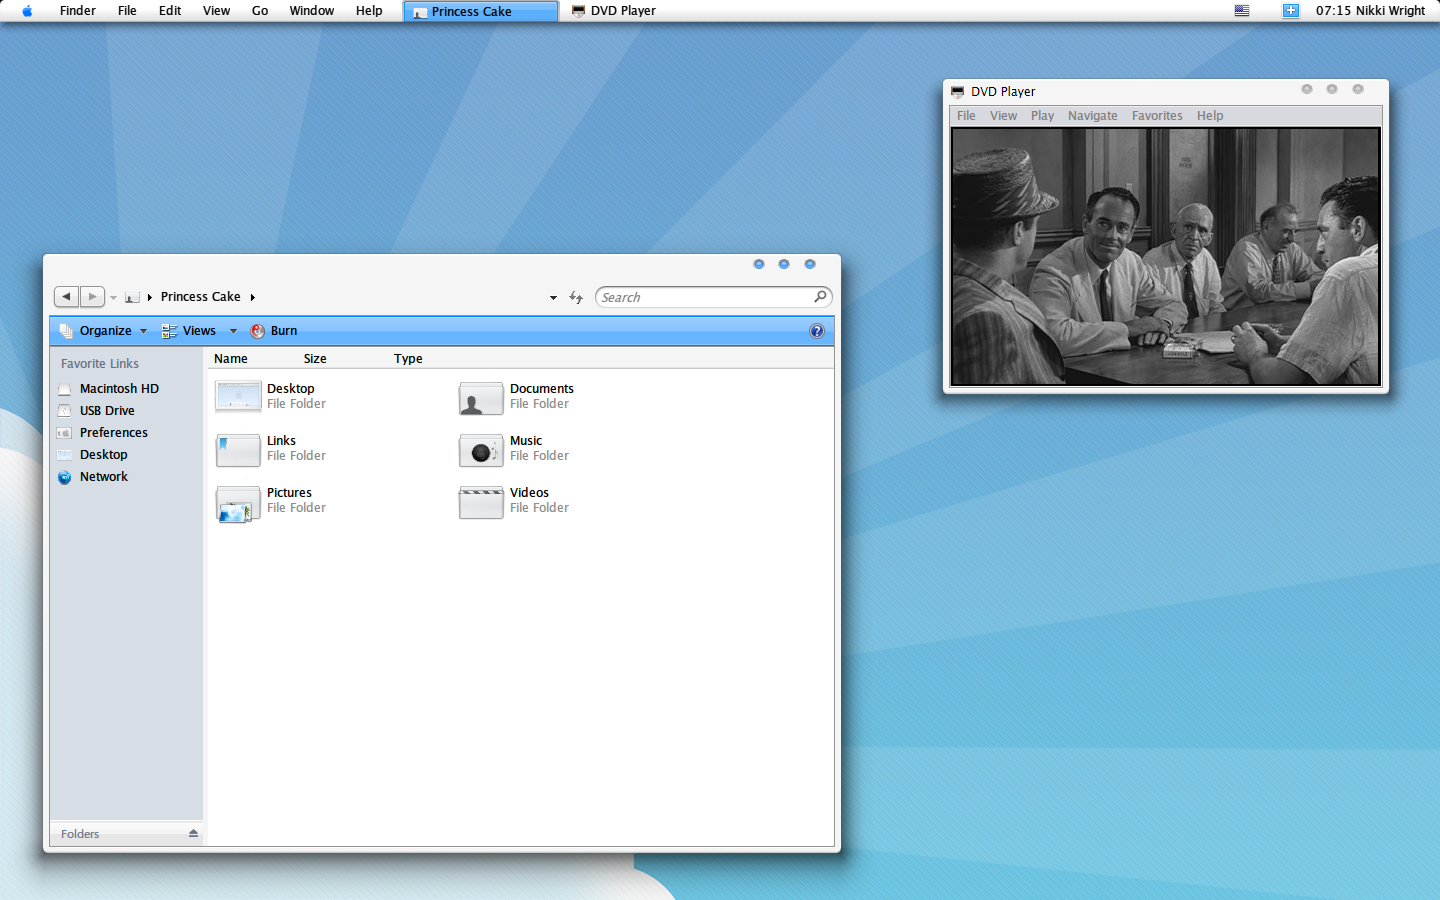Expand arrow after Princess Cake in path
The height and width of the screenshot is (900, 1440).
pos(253,298)
